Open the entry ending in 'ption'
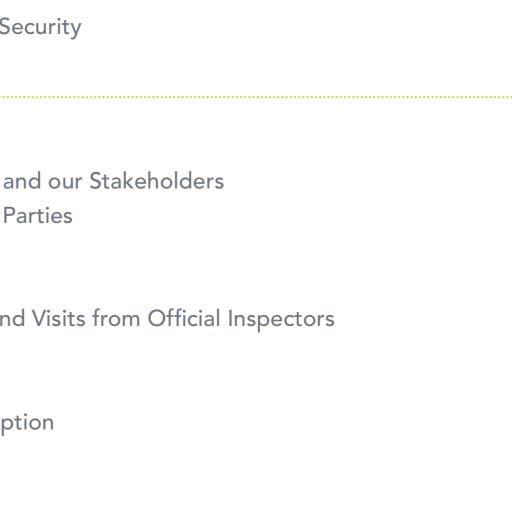512x512 pixels. pos(27,424)
